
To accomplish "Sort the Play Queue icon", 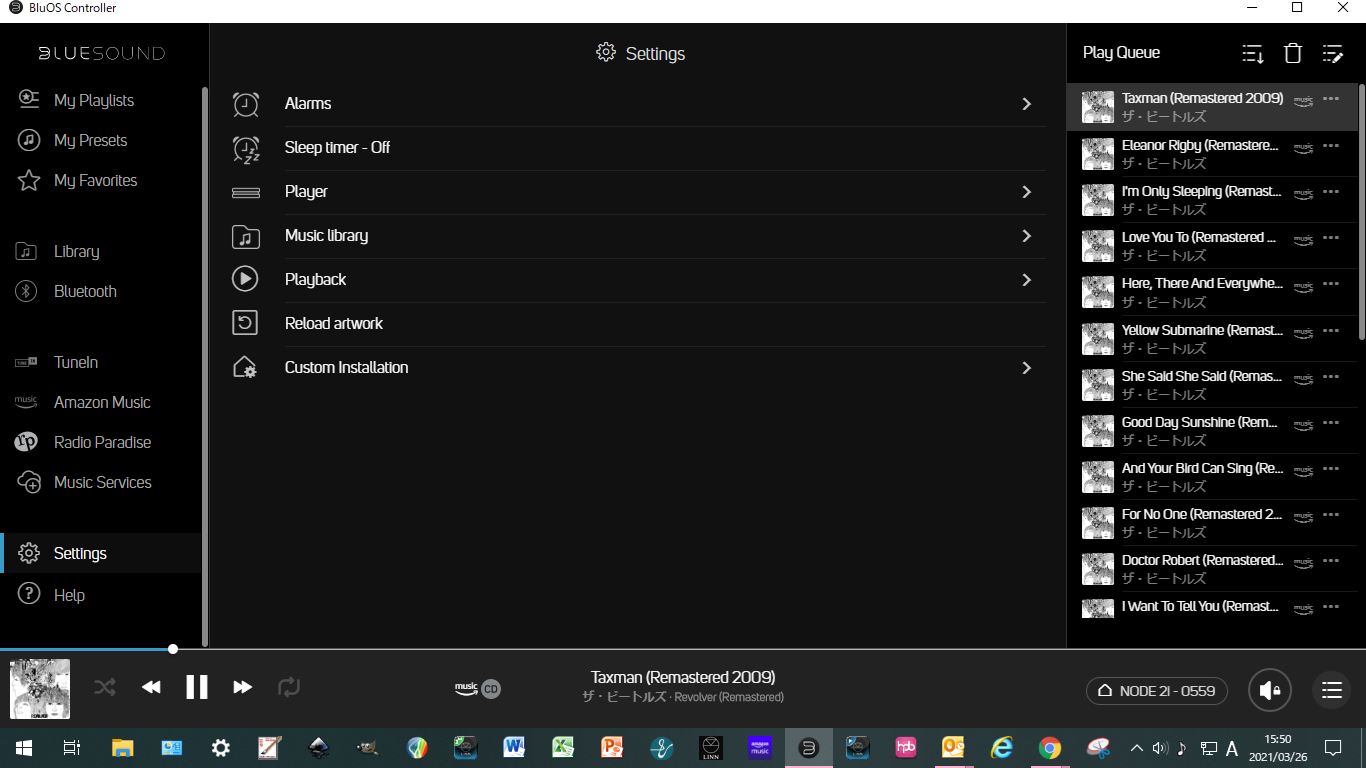I will tap(1253, 53).
